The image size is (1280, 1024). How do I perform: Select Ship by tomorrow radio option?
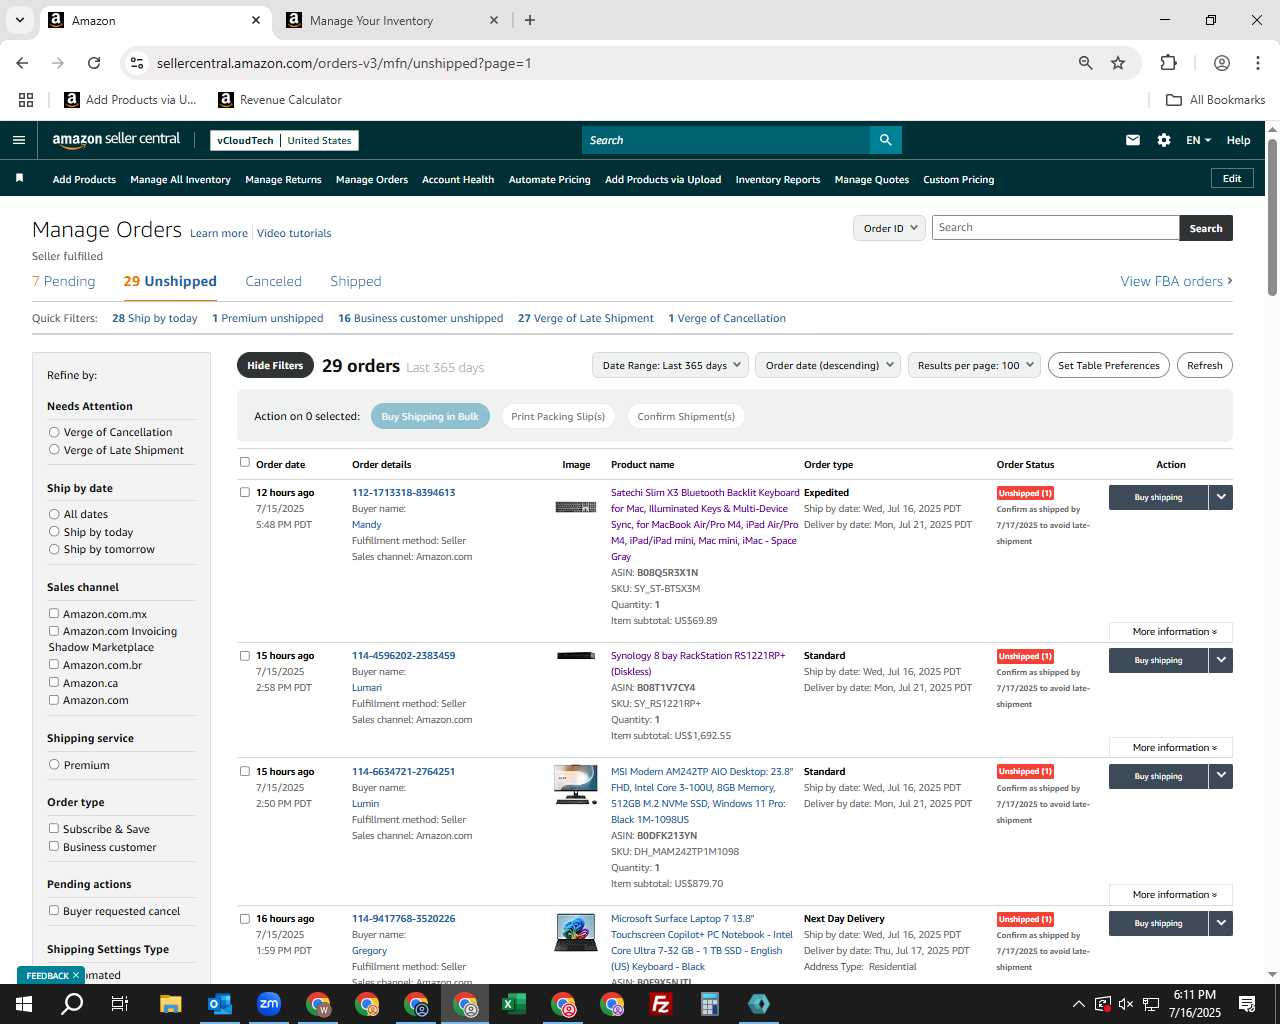[54, 549]
